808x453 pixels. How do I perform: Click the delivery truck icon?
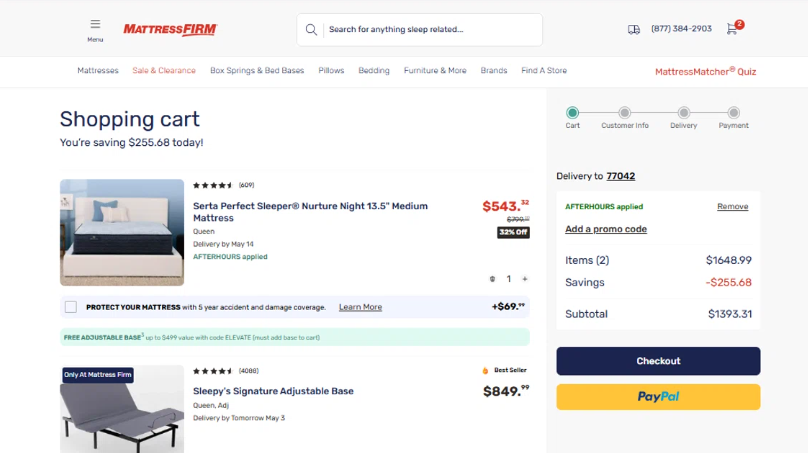point(634,29)
